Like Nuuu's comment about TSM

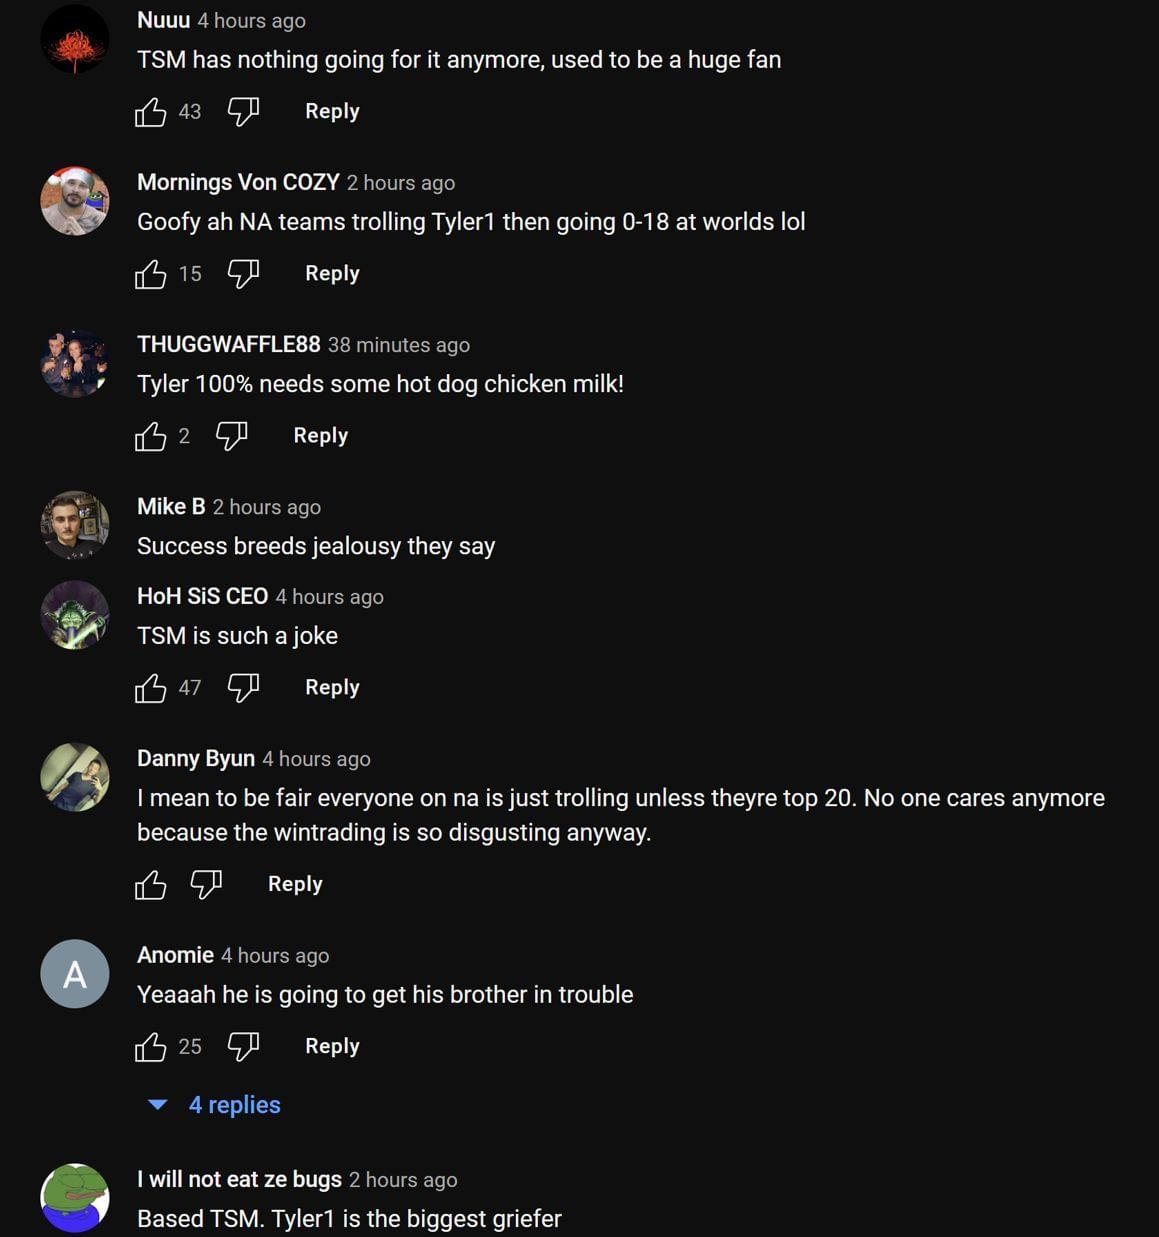pos(150,111)
